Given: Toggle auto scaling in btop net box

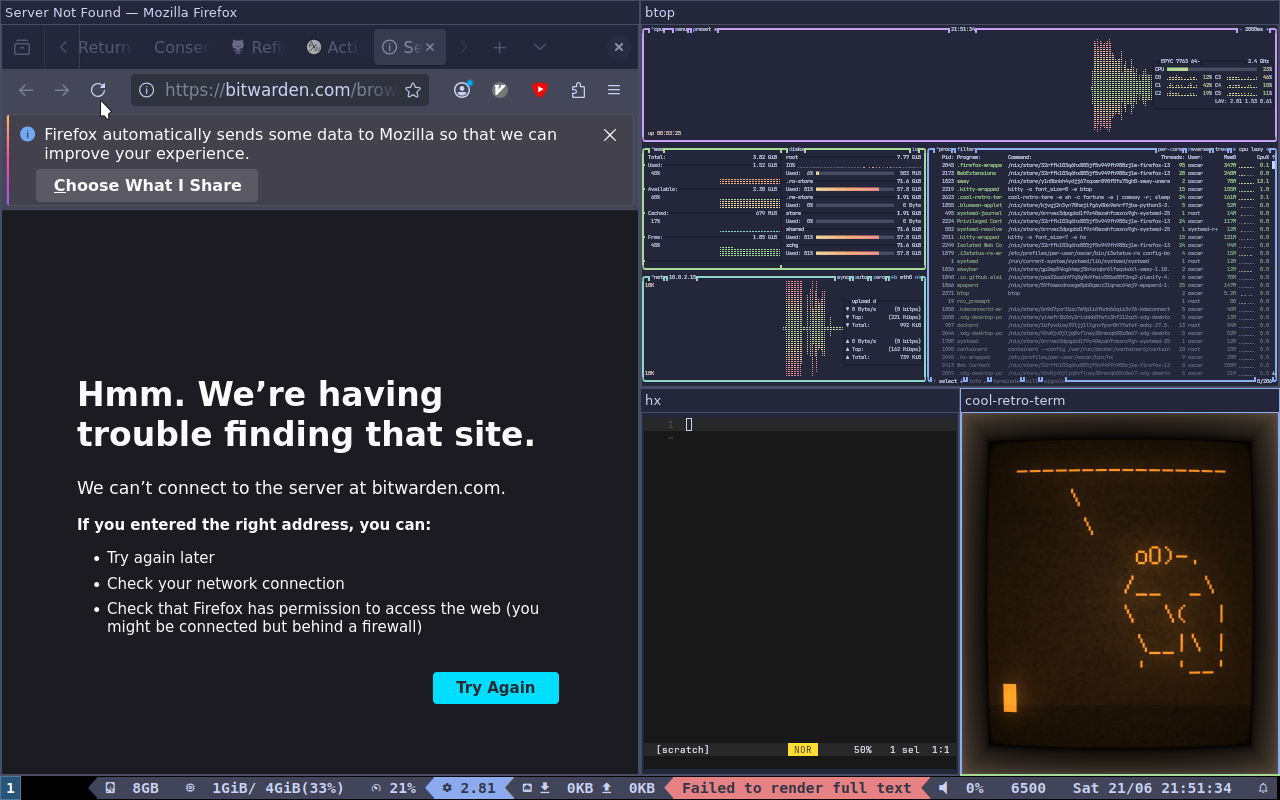Looking at the screenshot, I should click(862, 277).
